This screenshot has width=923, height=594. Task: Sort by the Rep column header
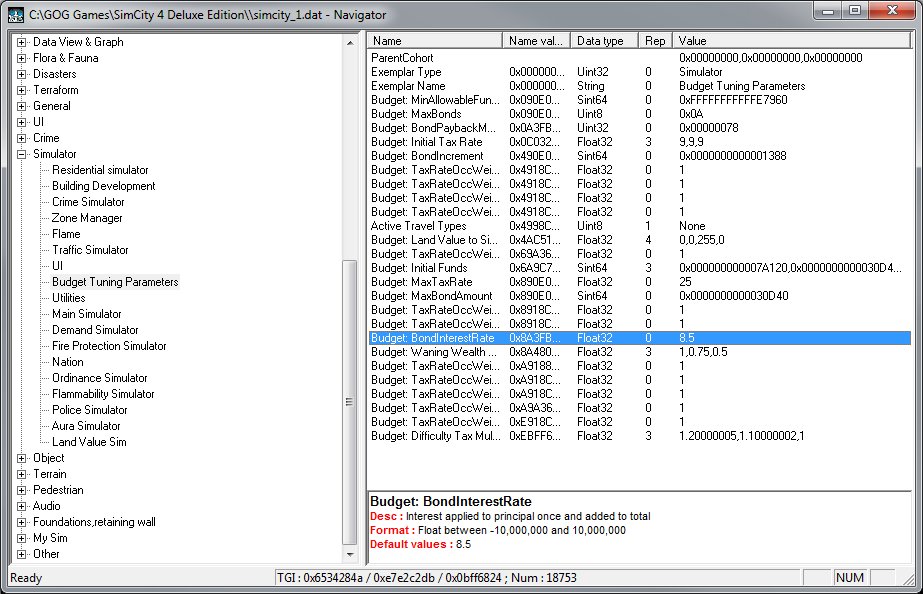click(655, 41)
